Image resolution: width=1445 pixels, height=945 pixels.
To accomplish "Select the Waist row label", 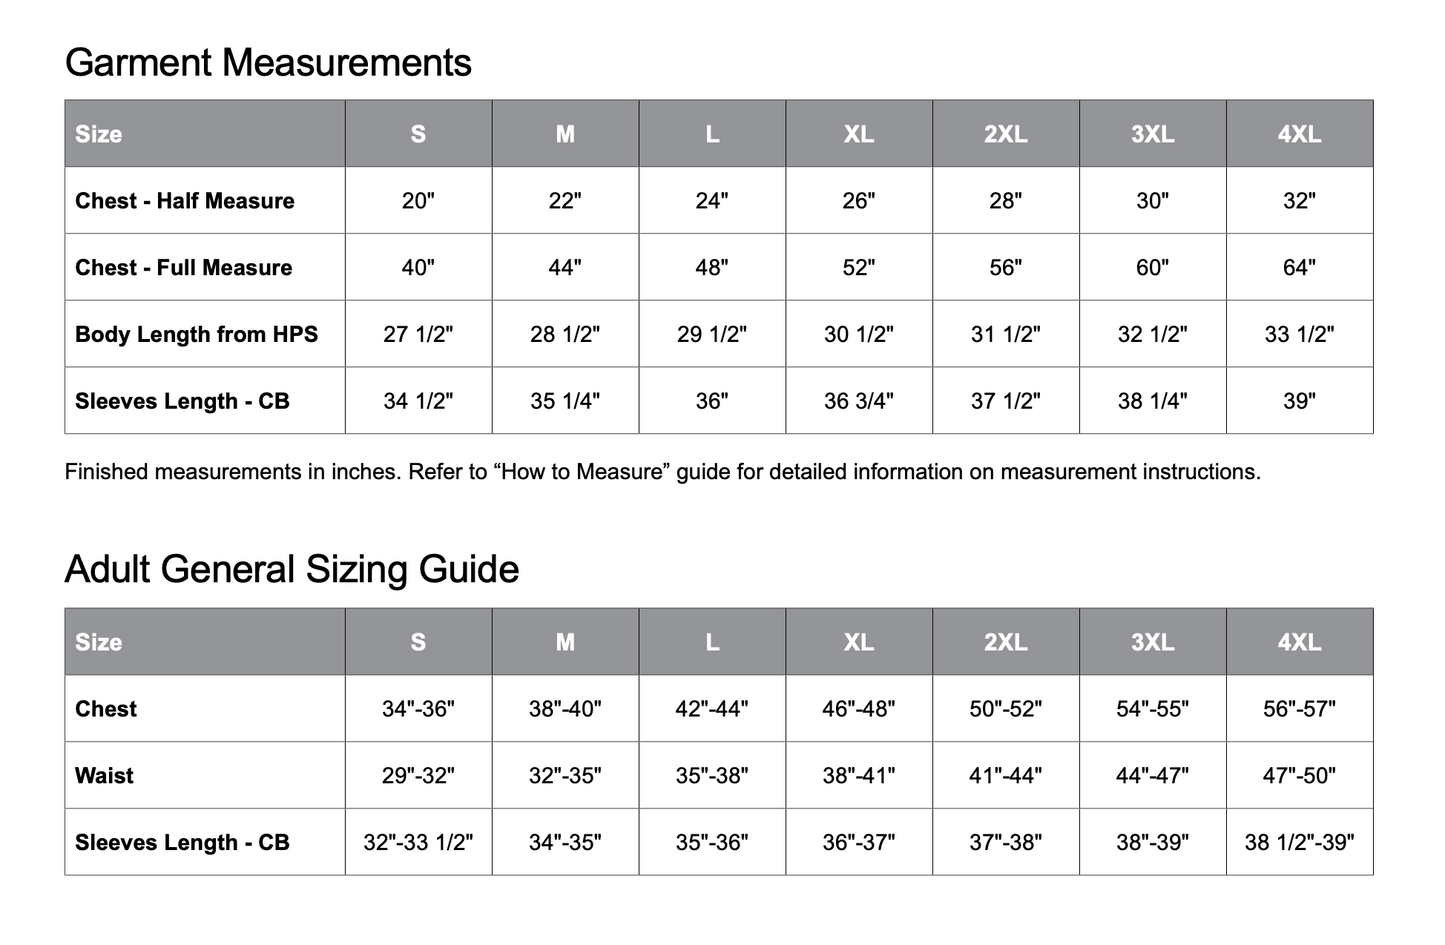I will point(104,776).
